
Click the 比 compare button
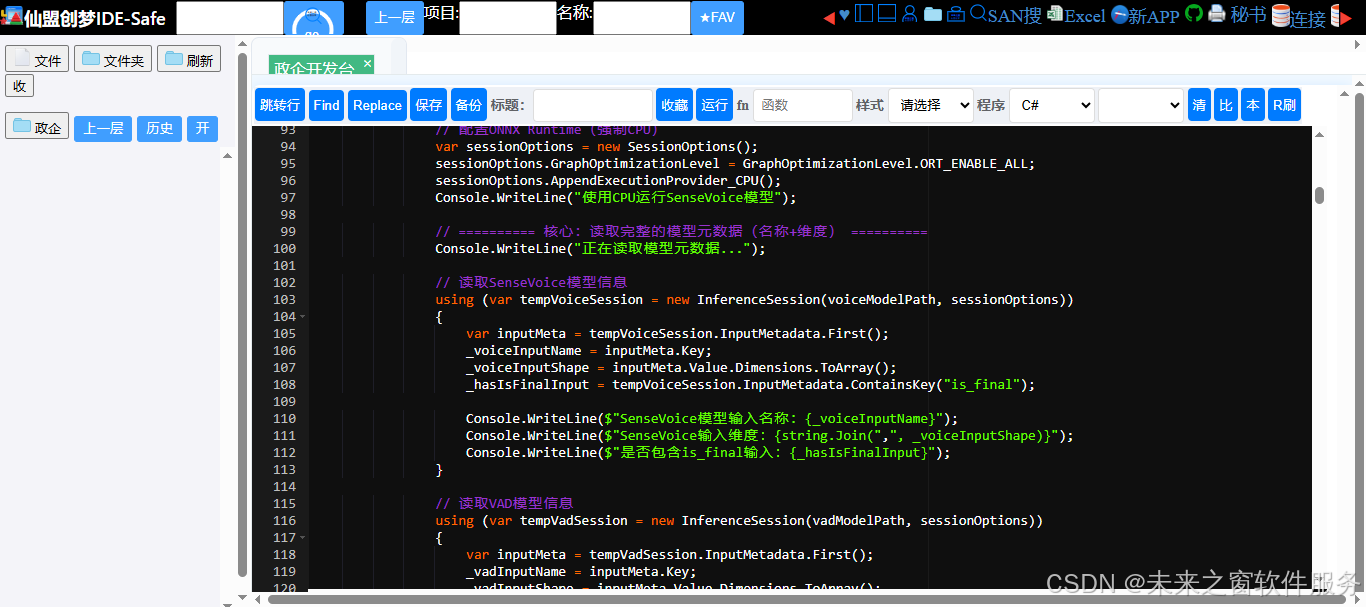click(x=1226, y=105)
